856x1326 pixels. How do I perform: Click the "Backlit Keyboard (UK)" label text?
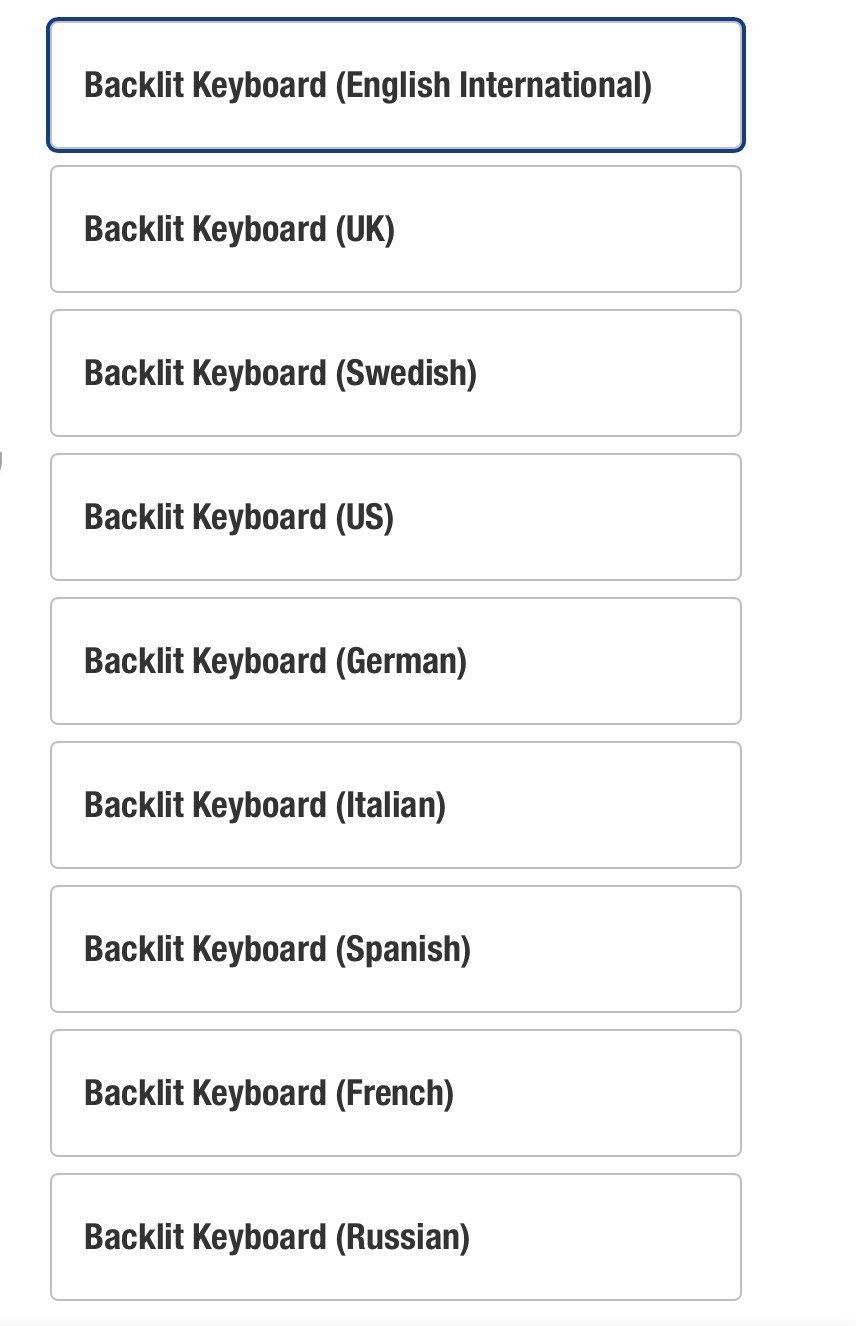coord(239,229)
